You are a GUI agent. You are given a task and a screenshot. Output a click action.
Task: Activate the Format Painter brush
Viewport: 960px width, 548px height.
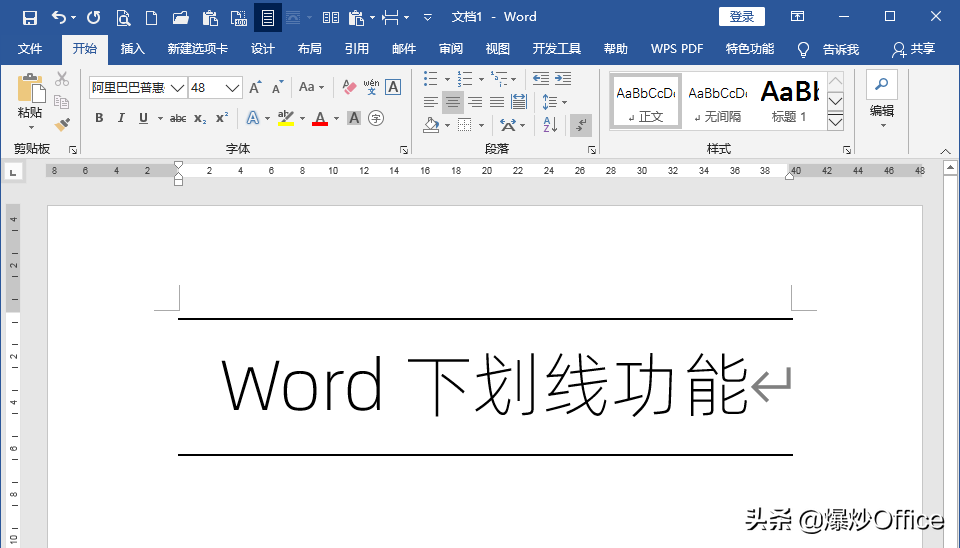(62, 124)
